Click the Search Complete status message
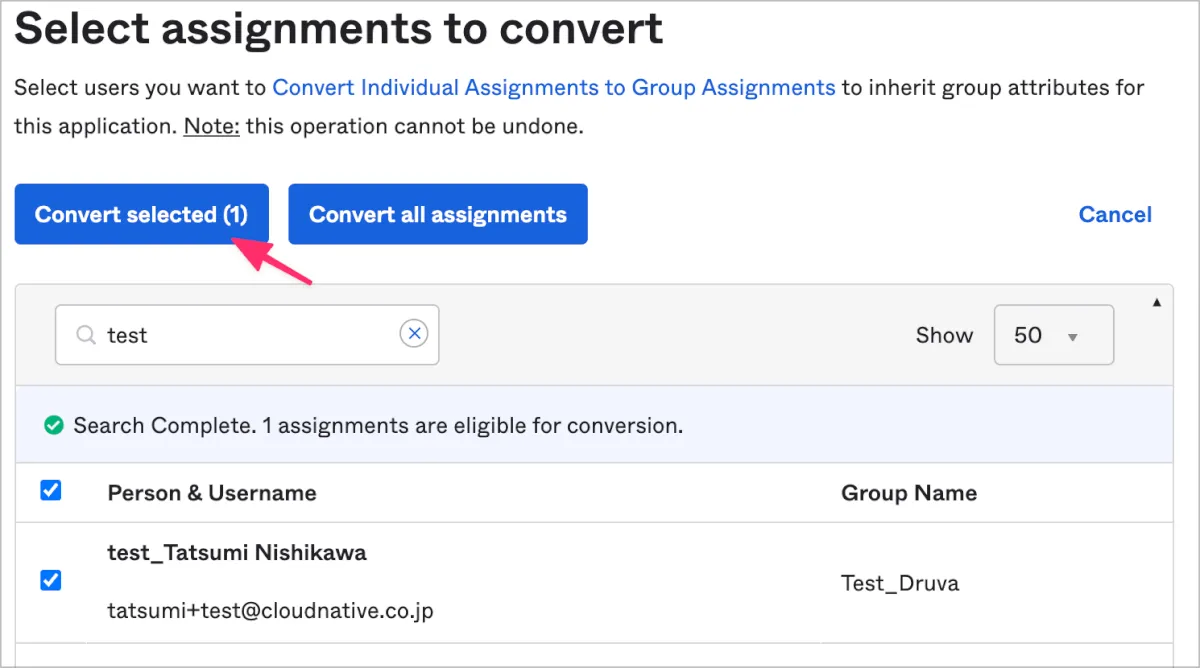 378,426
